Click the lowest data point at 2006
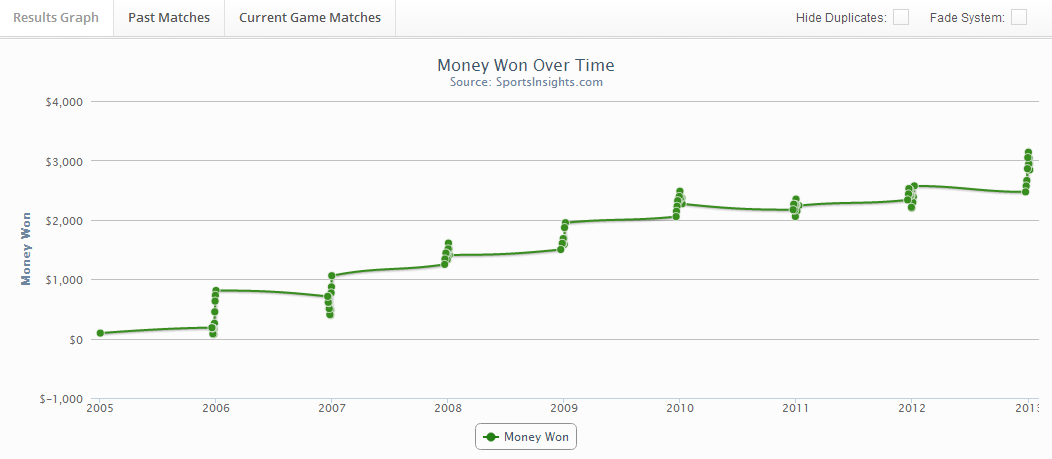Viewport: 1052px width, 459px height. point(213,333)
